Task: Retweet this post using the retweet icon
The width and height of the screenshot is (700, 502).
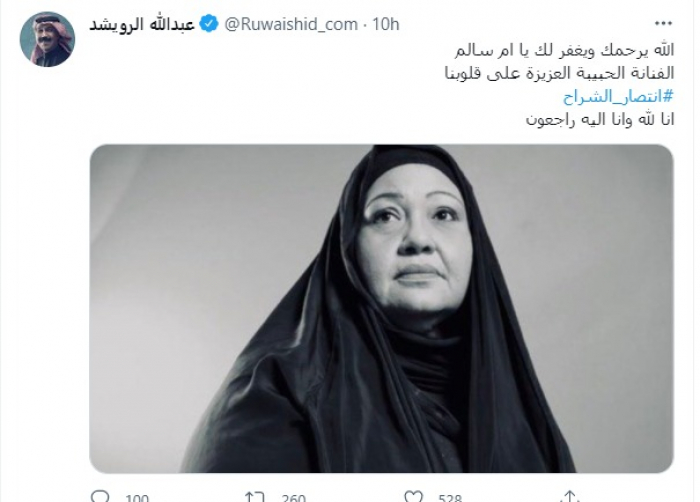Action: coord(255,496)
